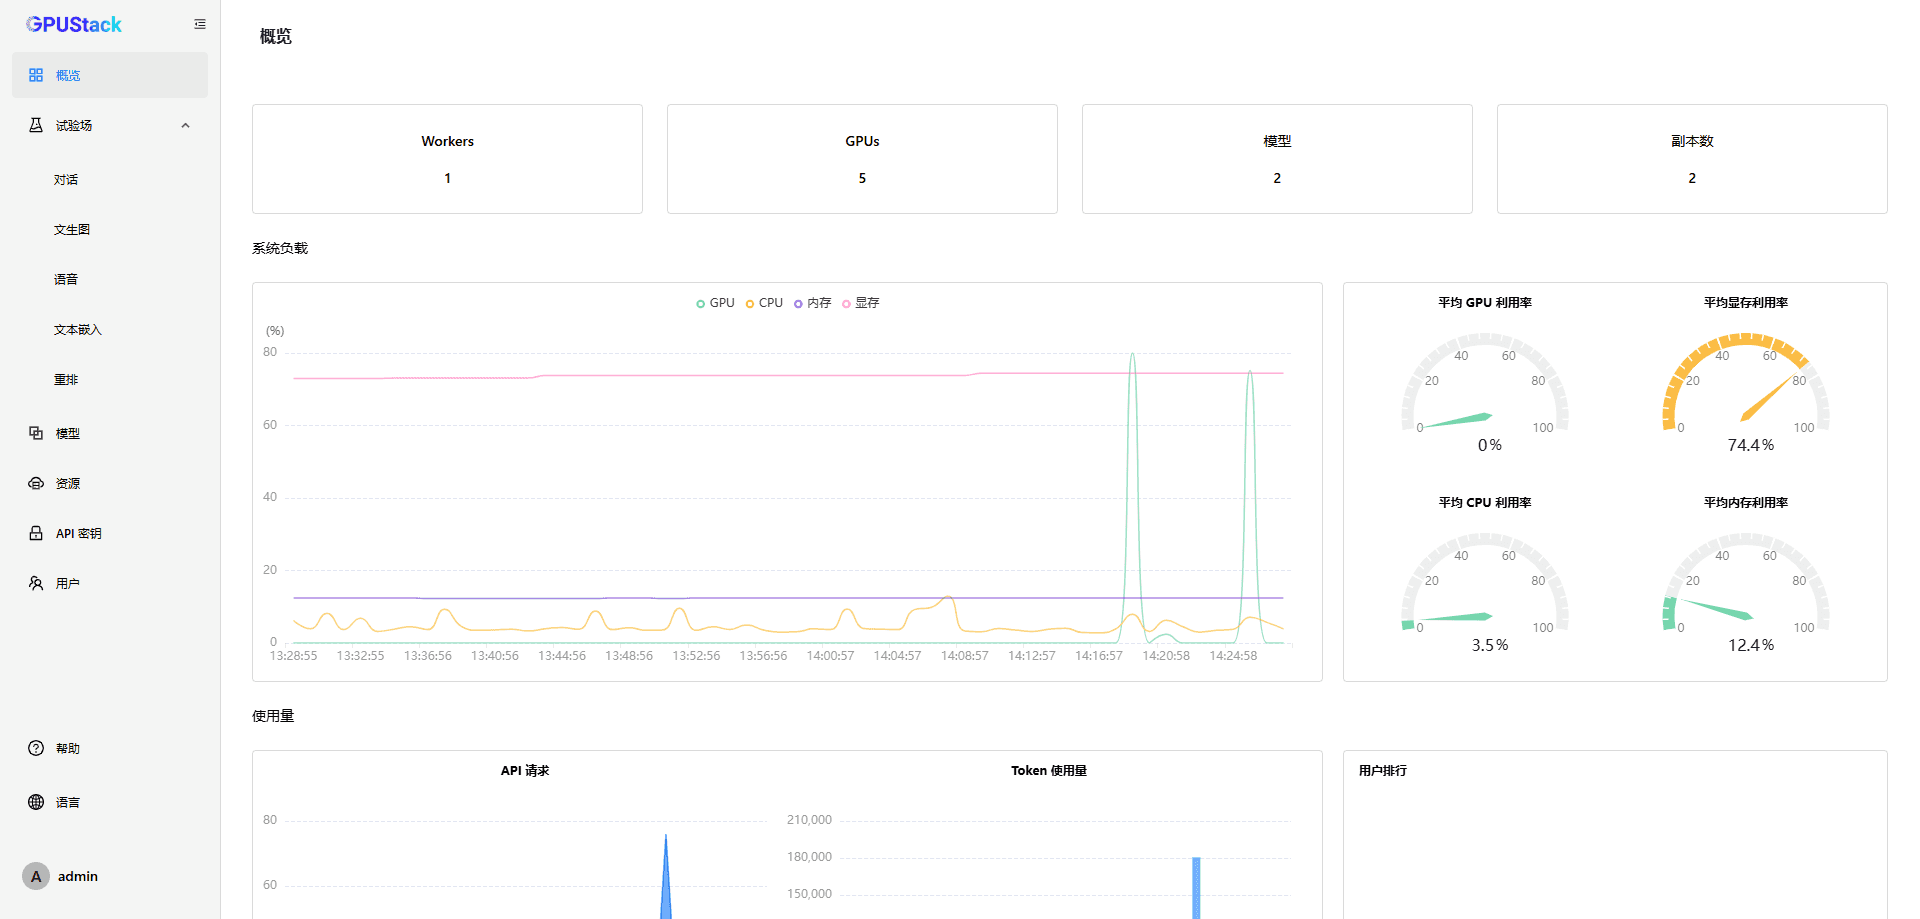The width and height of the screenshot is (1920, 919).
Task: Click the 74.4% gauge value
Action: pyautogui.click(x=1751, y=445)
